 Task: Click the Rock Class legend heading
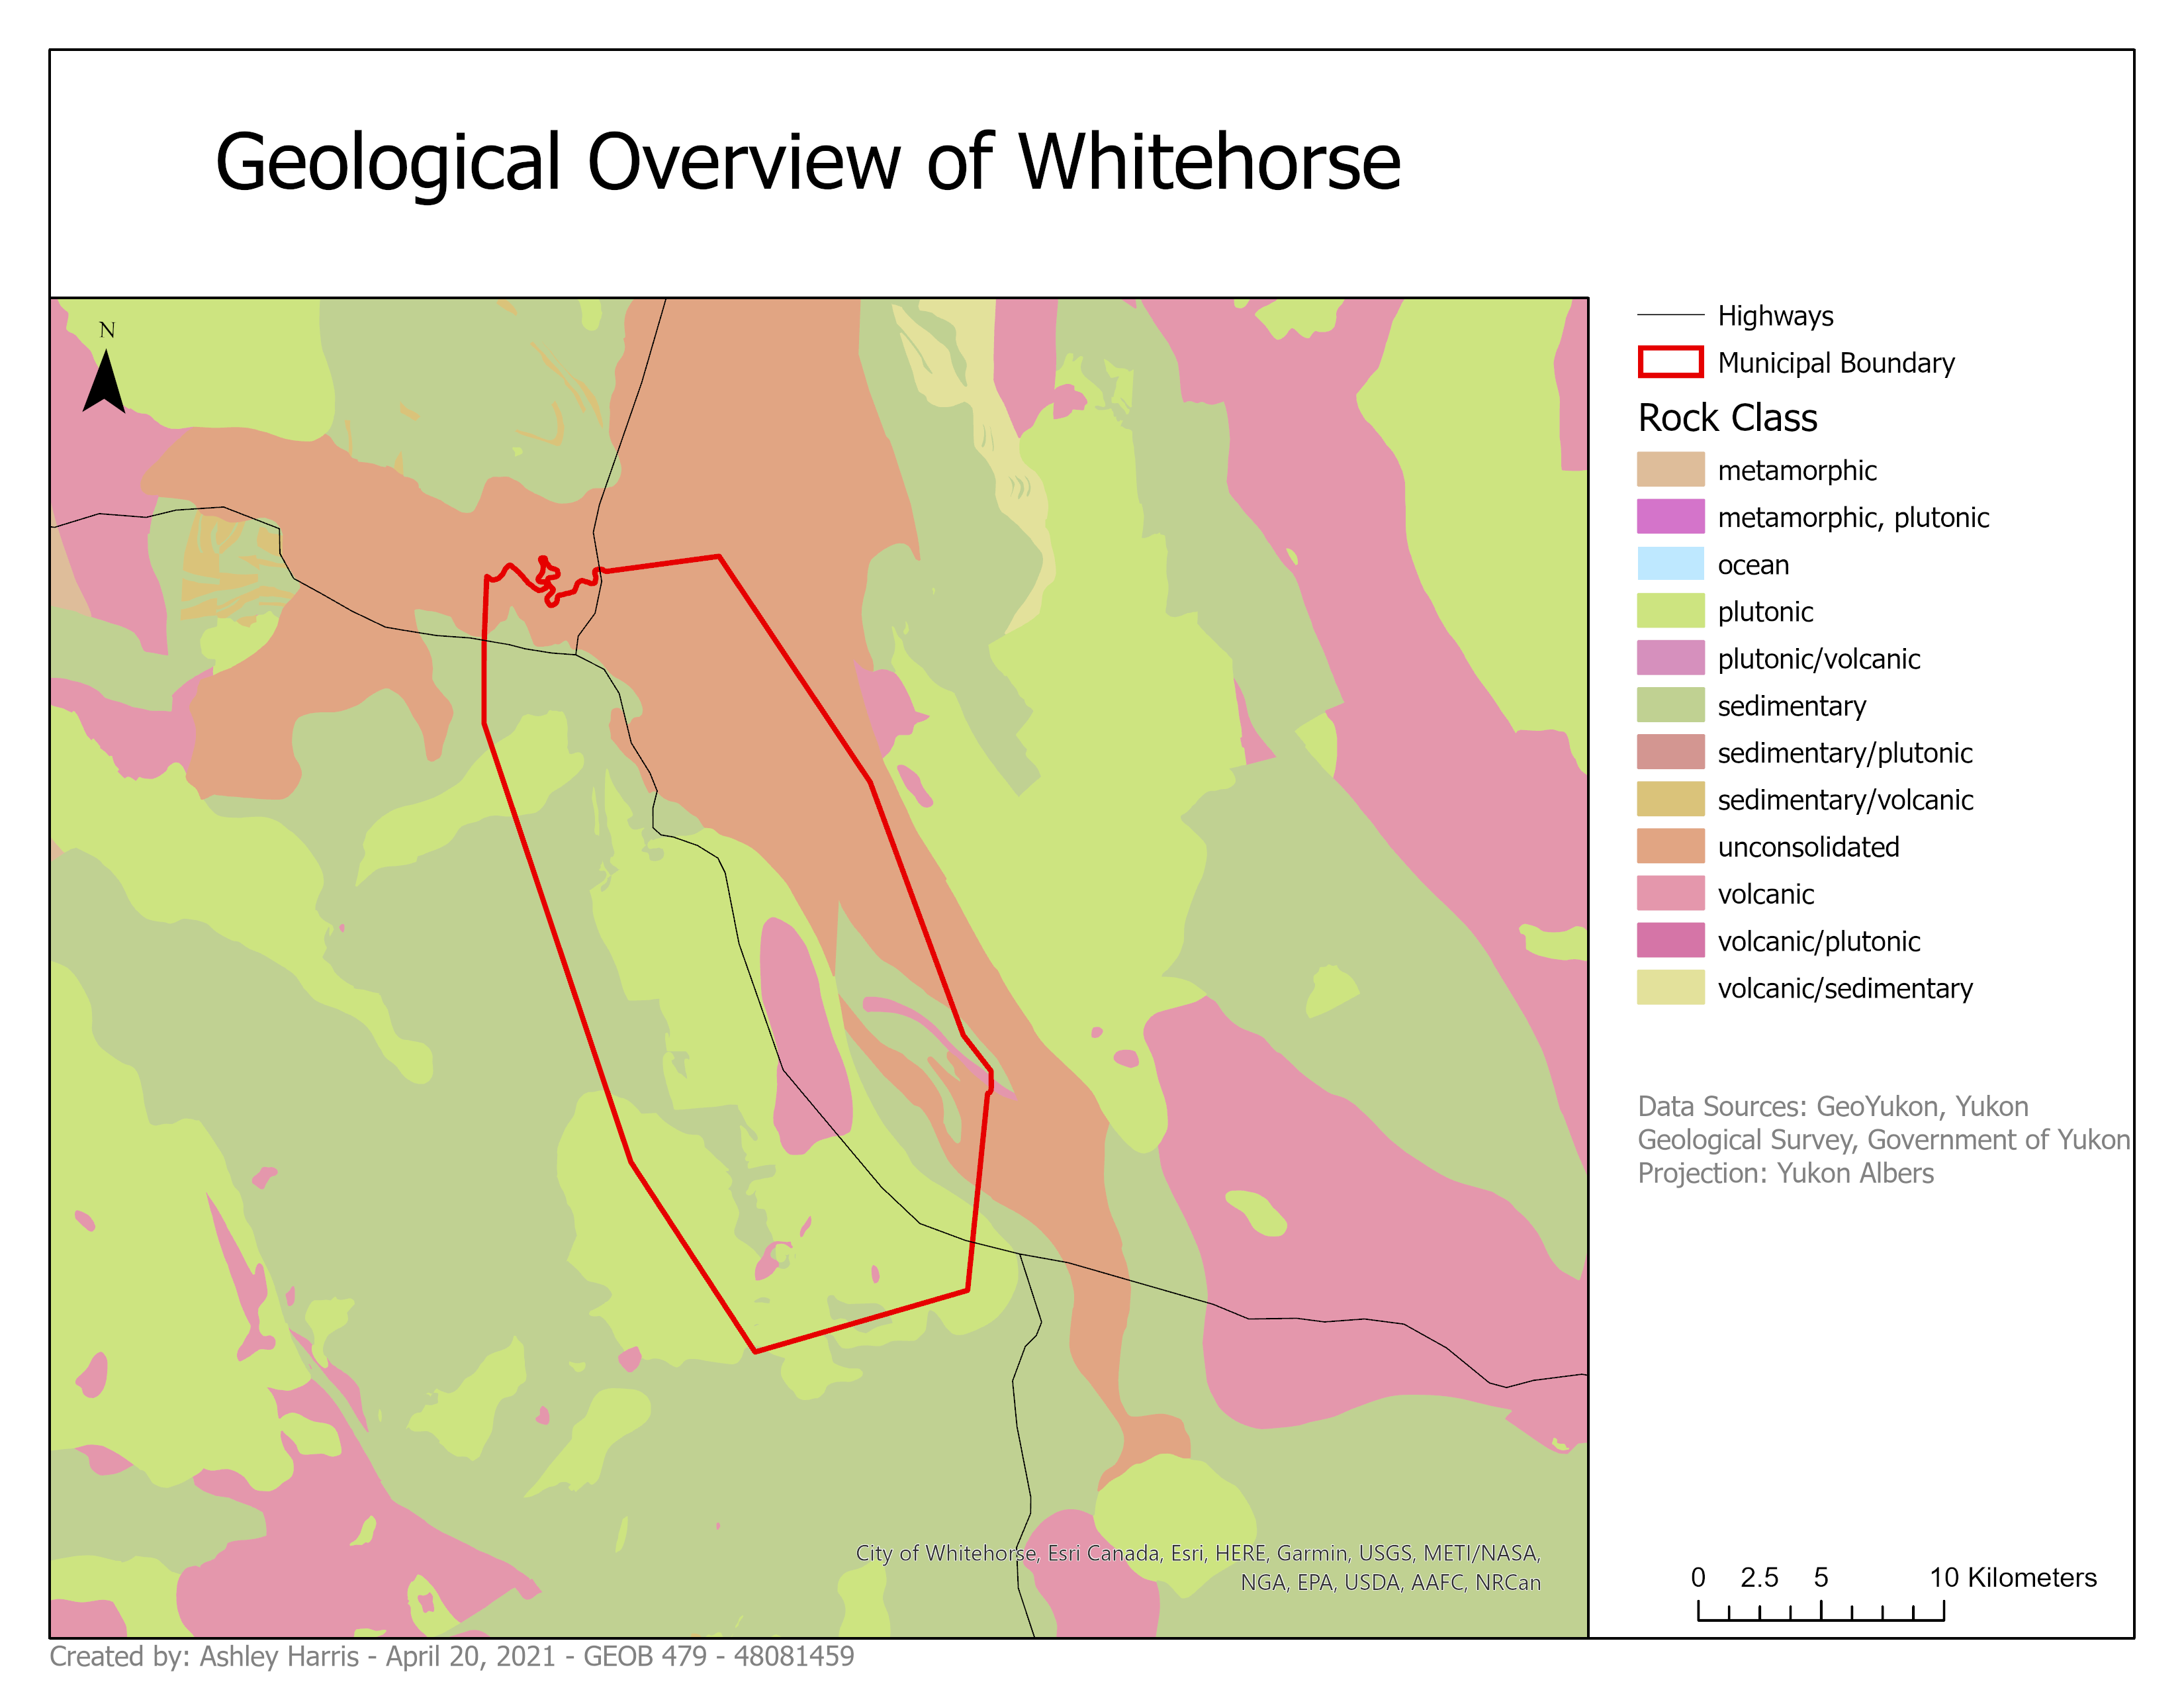[1727, 418]
